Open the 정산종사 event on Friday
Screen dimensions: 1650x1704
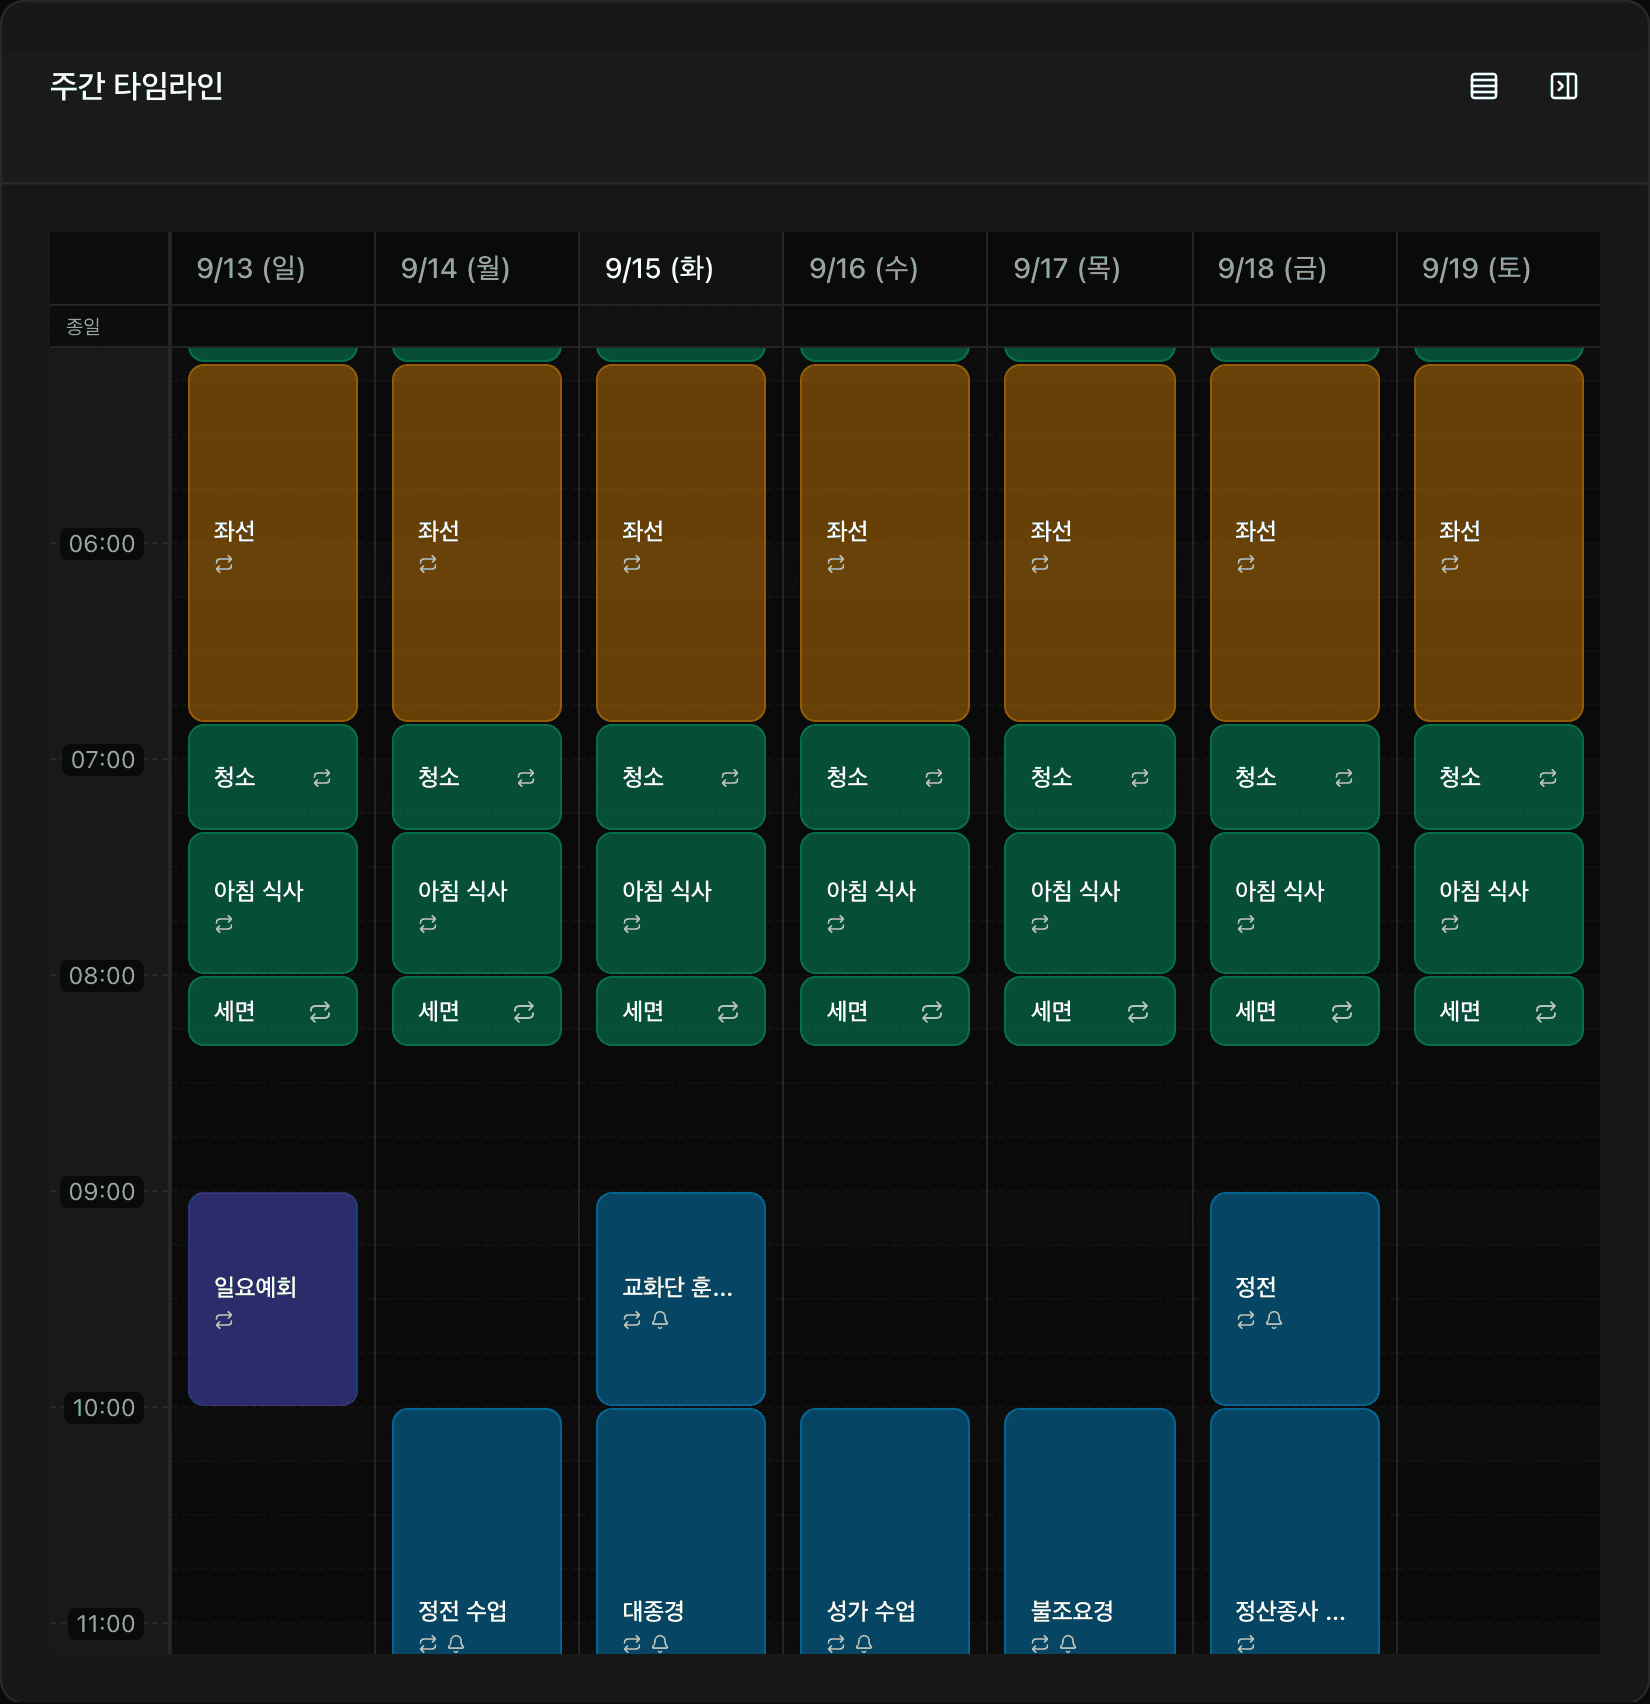[x=1295, y=1531]
